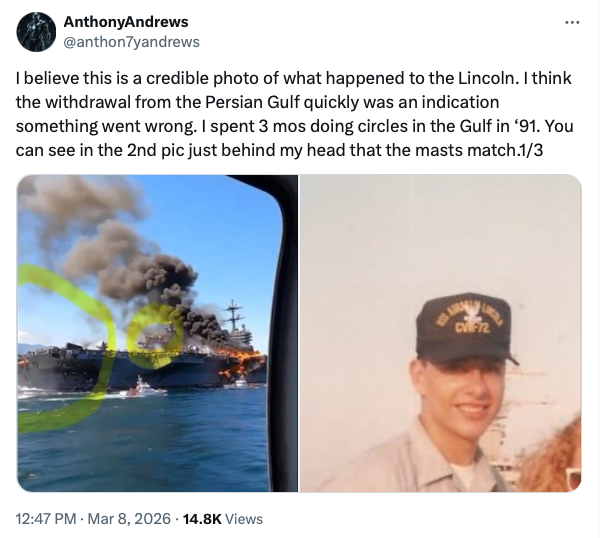Screen dimensions: 600x538
Task: Click the flames at the ship's stern
Action: coord(245,363)
